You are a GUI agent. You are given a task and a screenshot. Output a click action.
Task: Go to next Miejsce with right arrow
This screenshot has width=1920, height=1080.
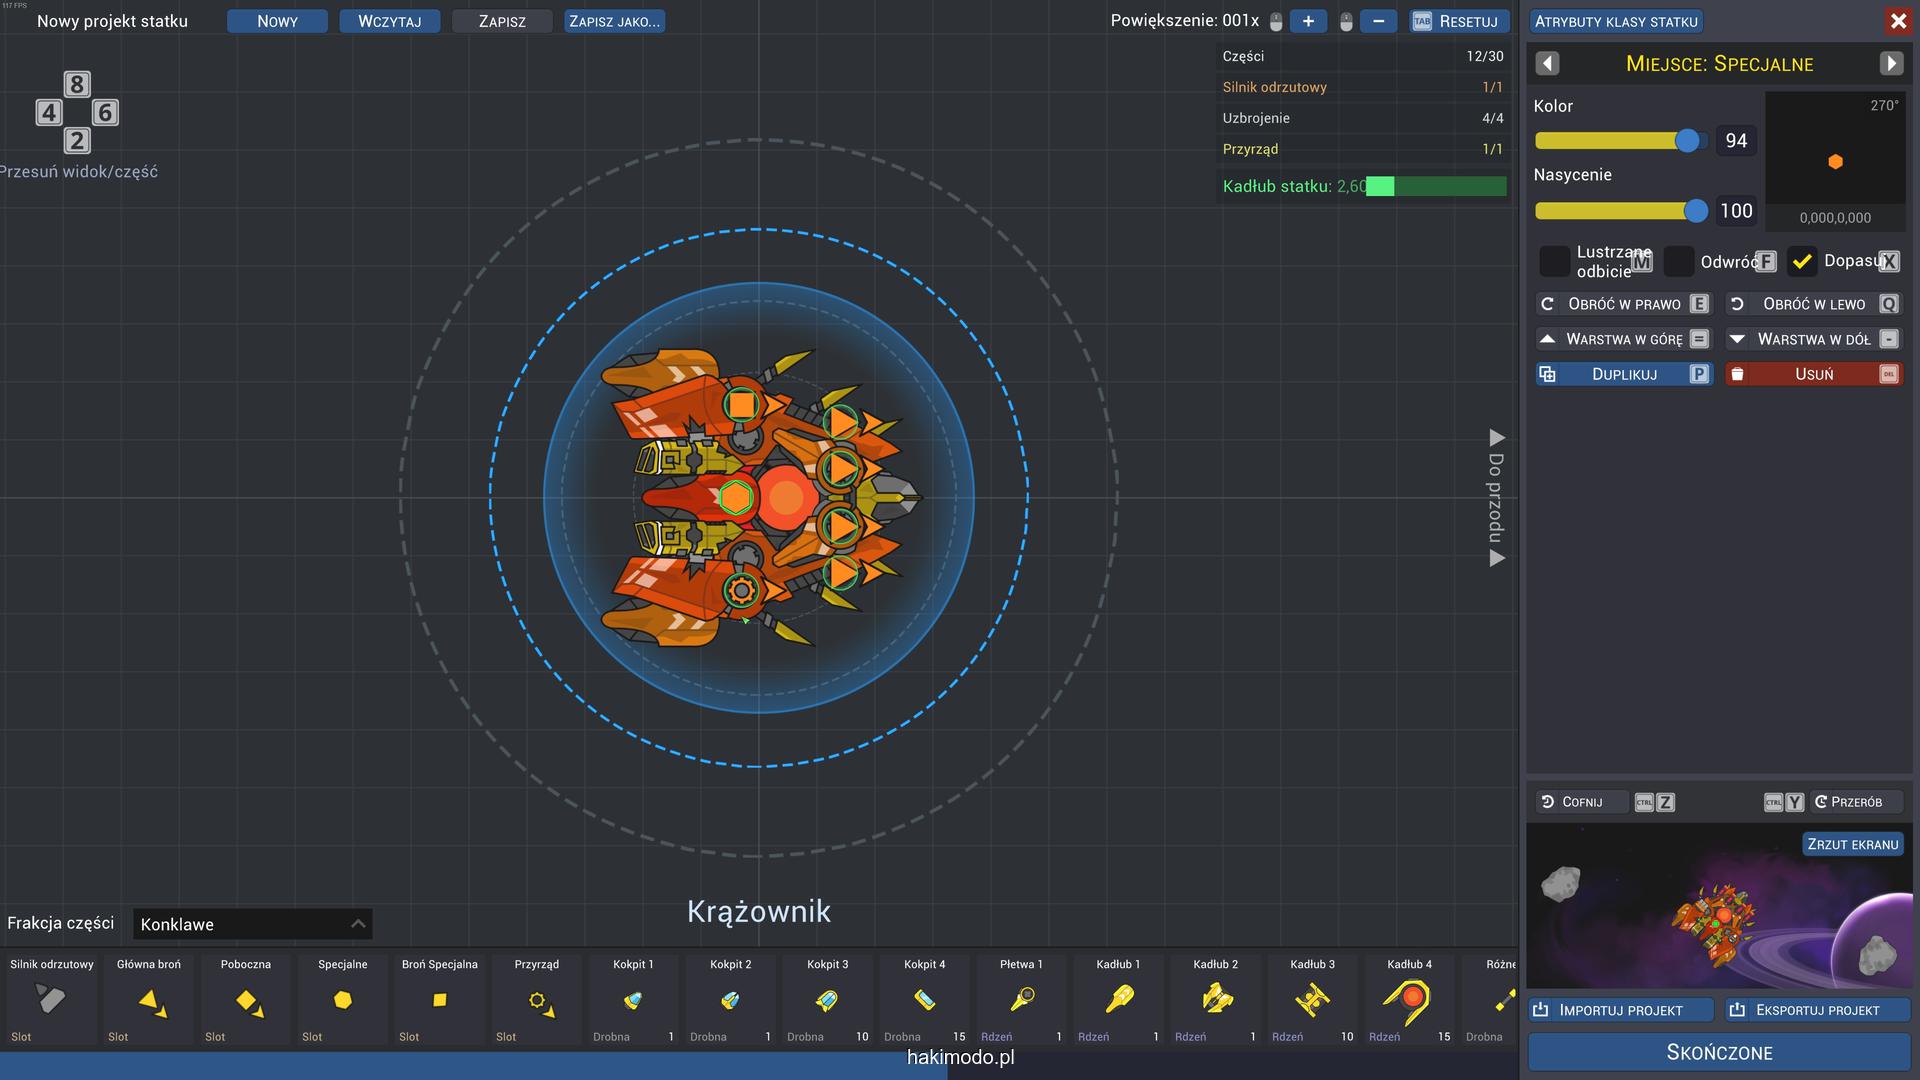pyautogui.click(x=1890, y=64)
